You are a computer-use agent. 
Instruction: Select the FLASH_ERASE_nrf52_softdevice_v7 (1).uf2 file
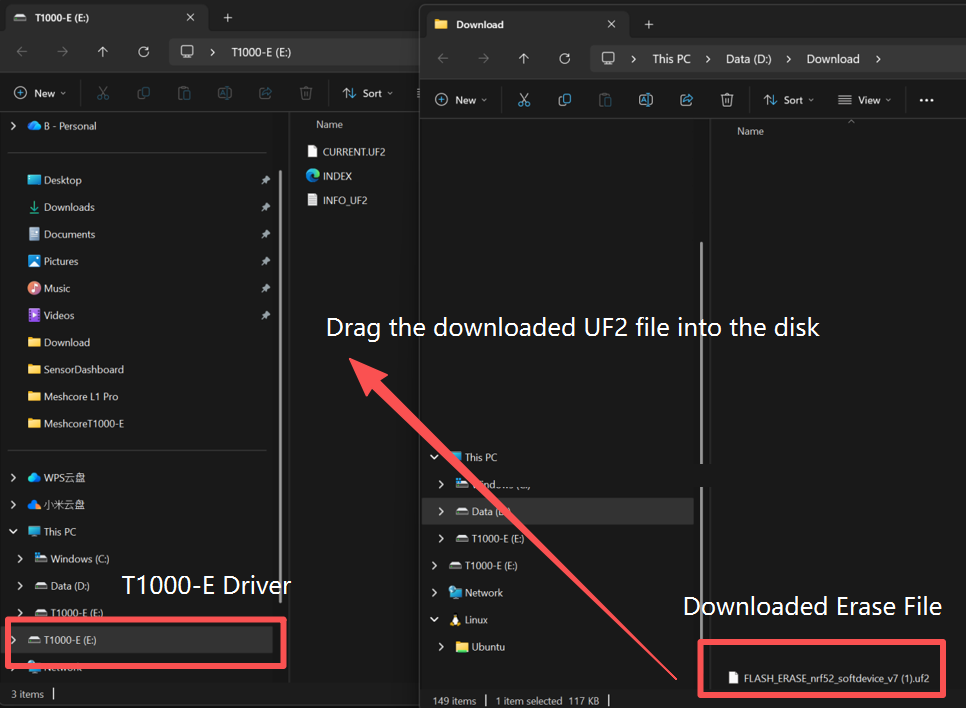(x=836, y=678)
